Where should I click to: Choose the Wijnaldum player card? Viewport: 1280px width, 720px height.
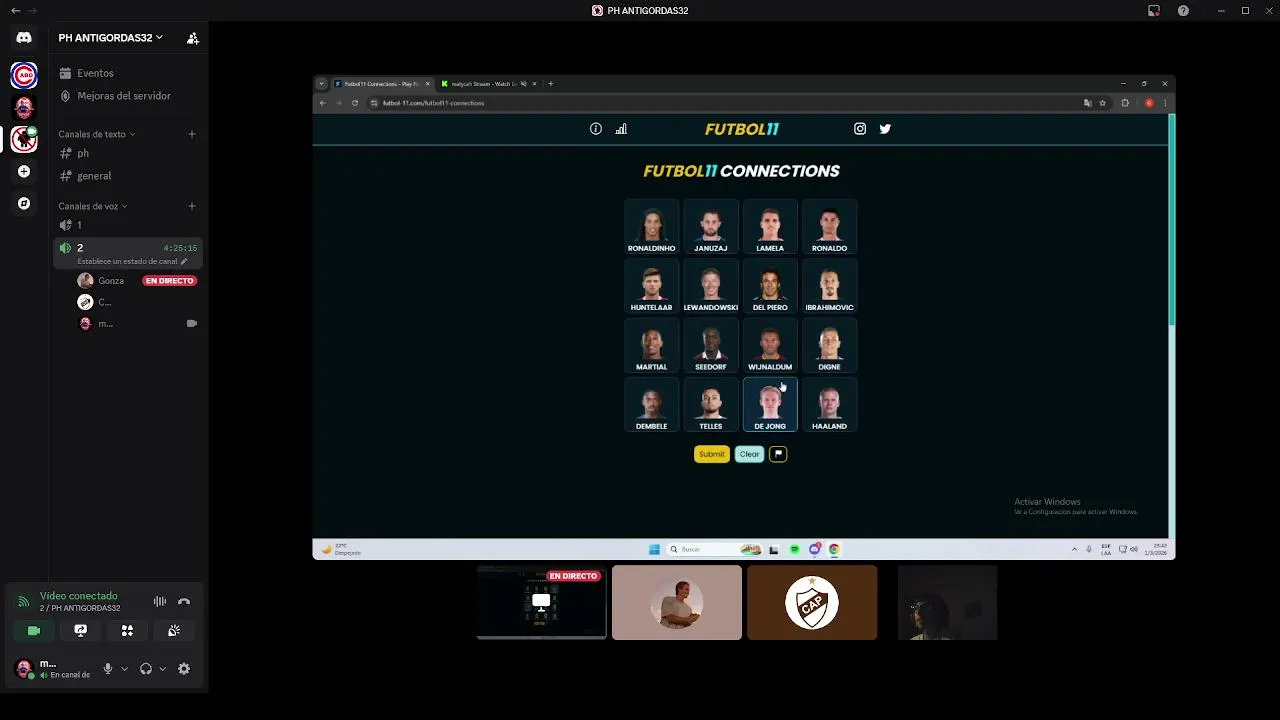click(770, 346)
